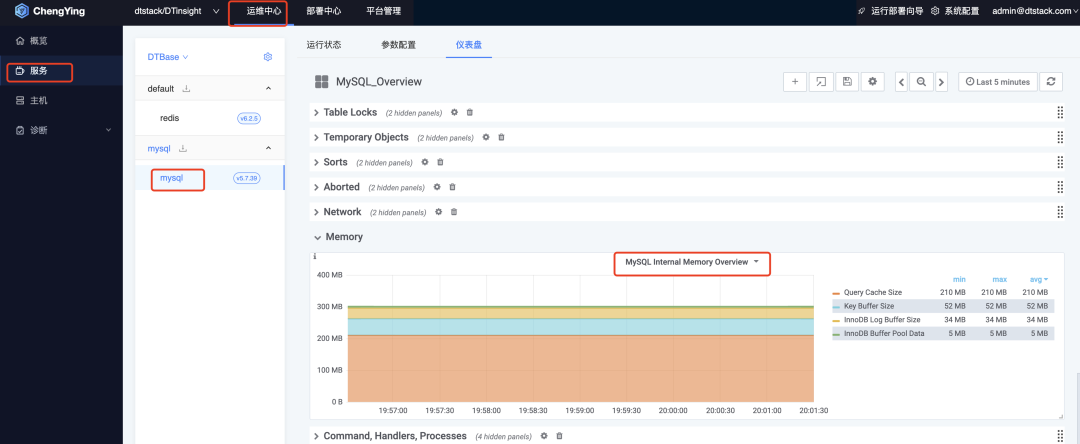The width and height of the screenshot is (1080, 444).
Task: Shift time range forward
Action: tap(942, 81)
